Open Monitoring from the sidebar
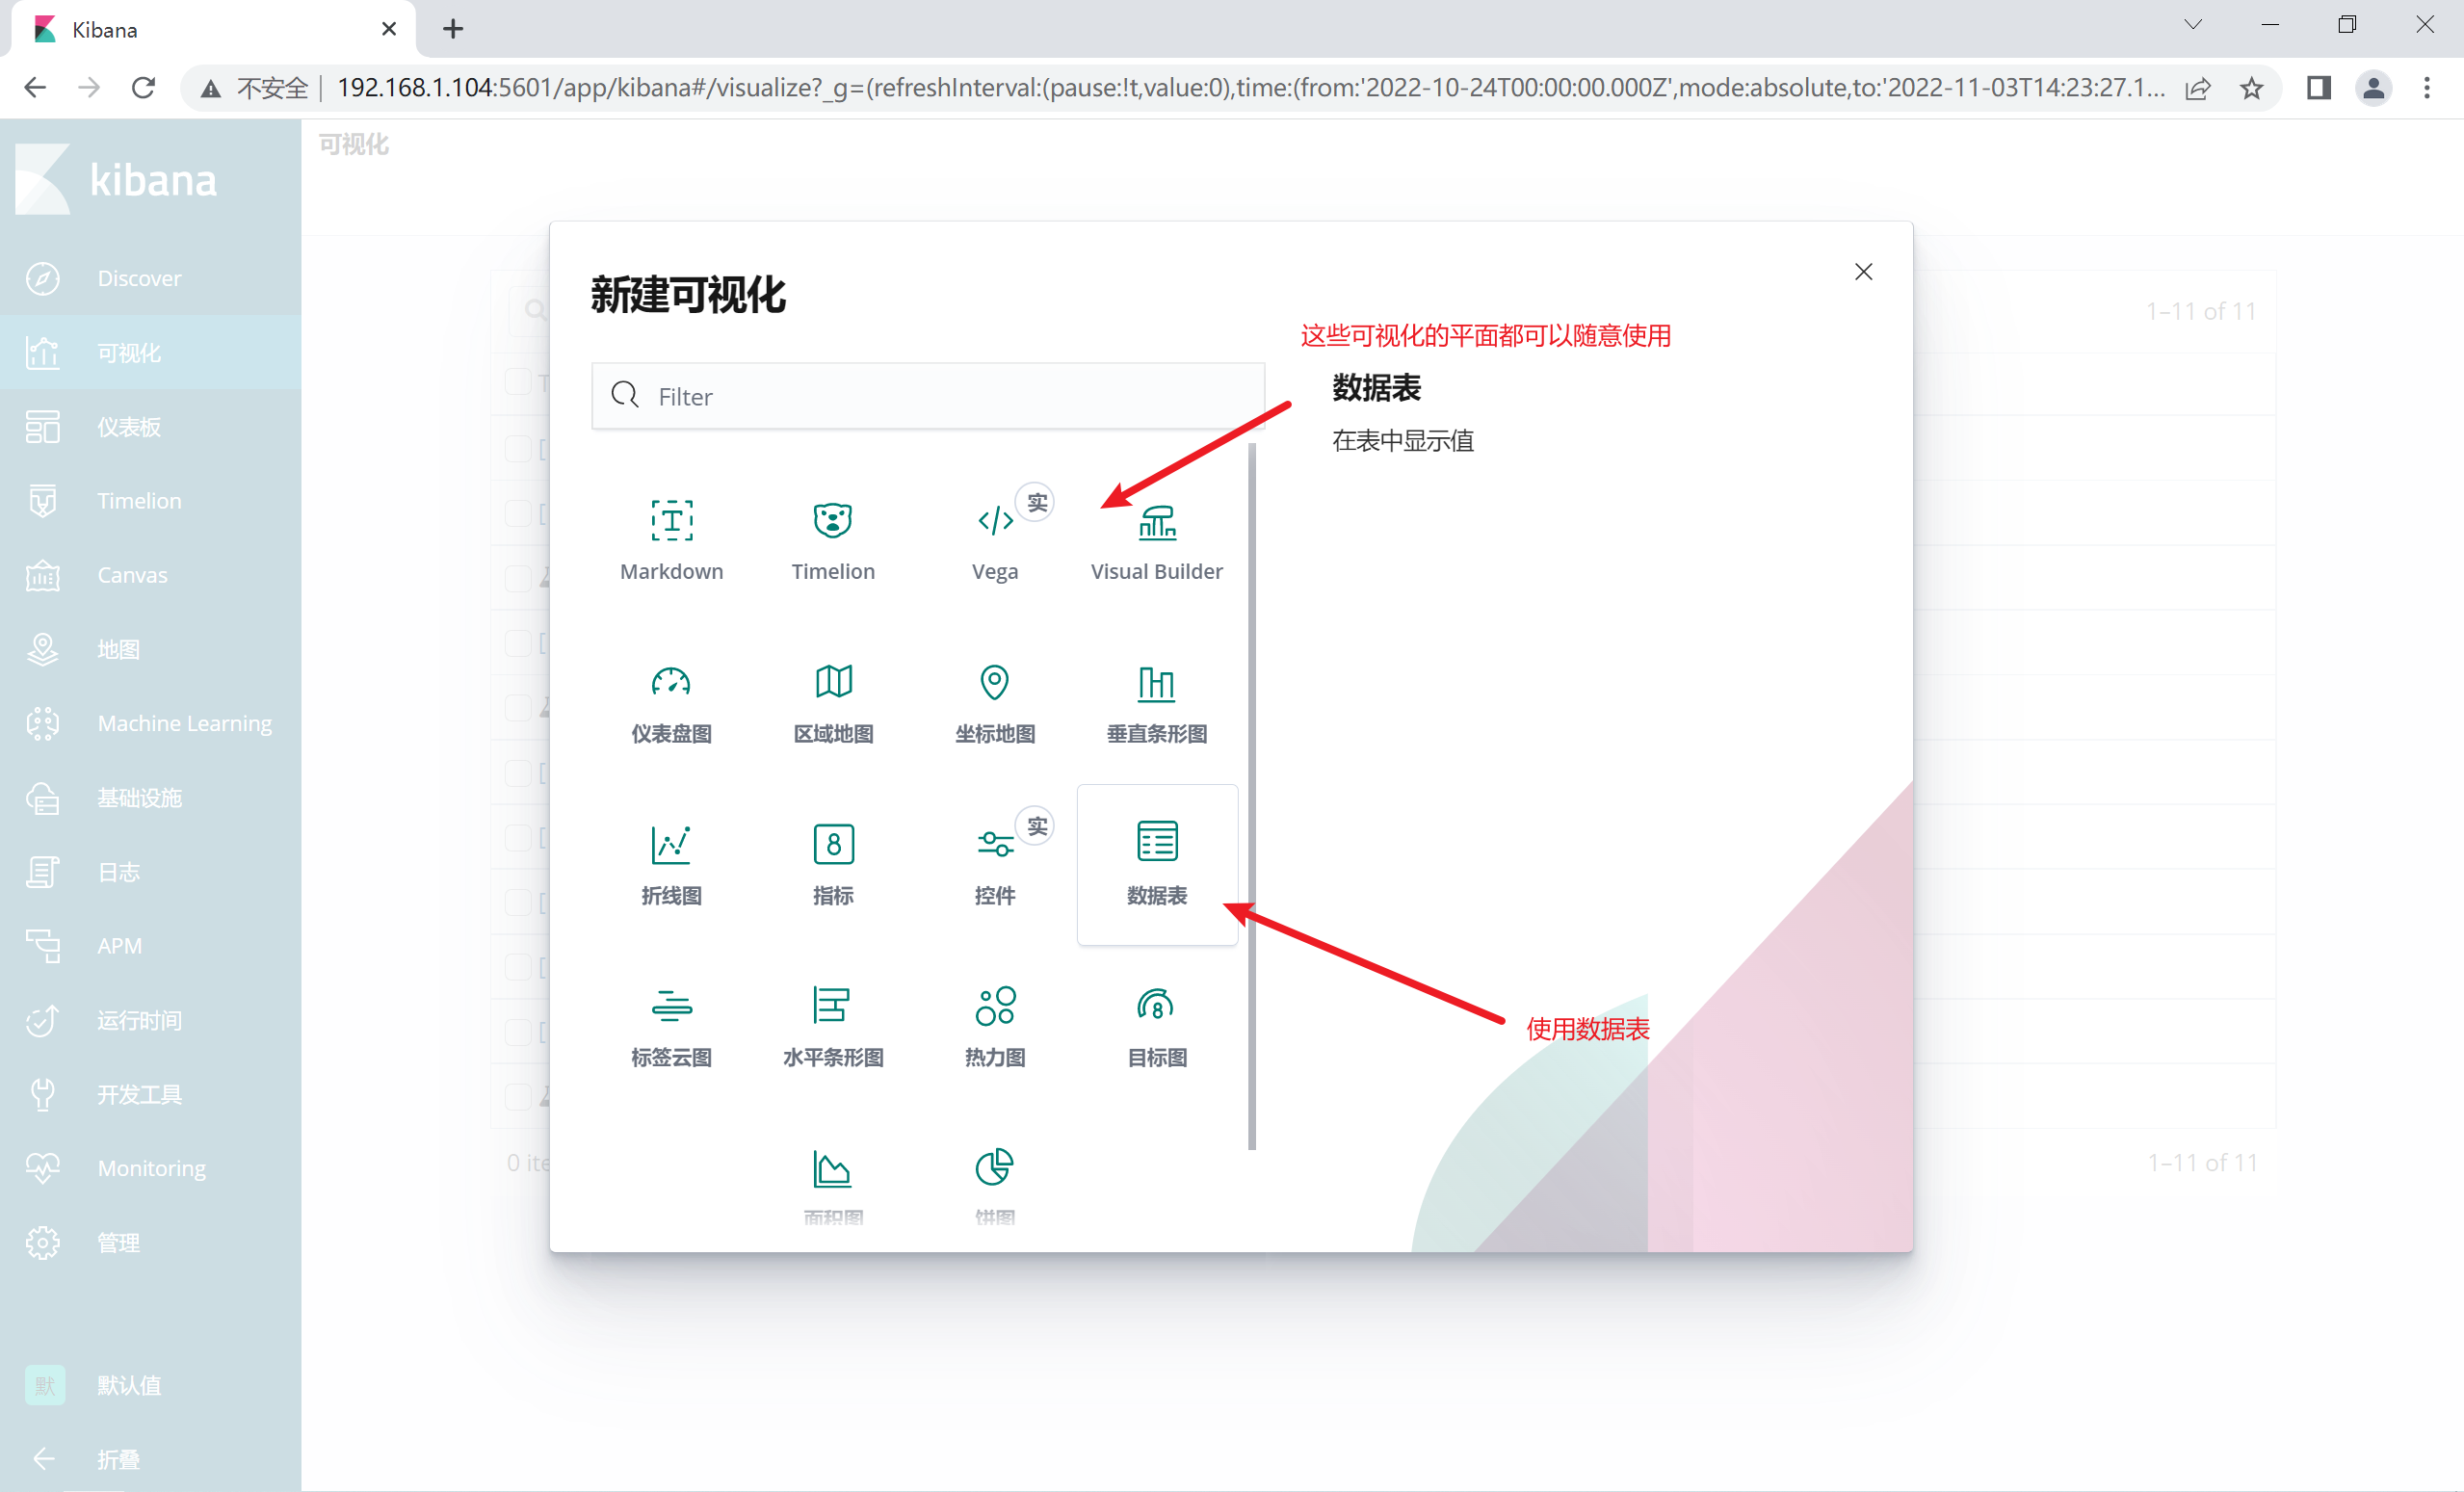 tap(150, 1168)
